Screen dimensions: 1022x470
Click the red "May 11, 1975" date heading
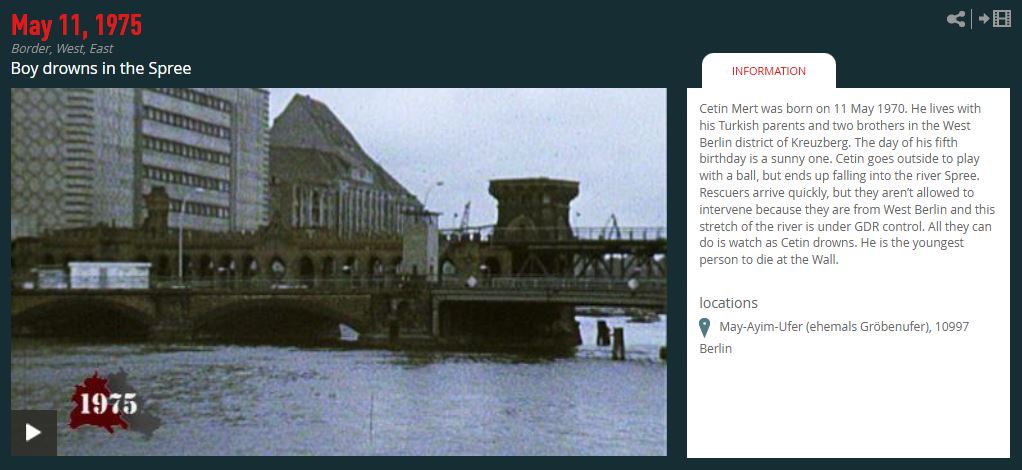(x=76, y=25)
